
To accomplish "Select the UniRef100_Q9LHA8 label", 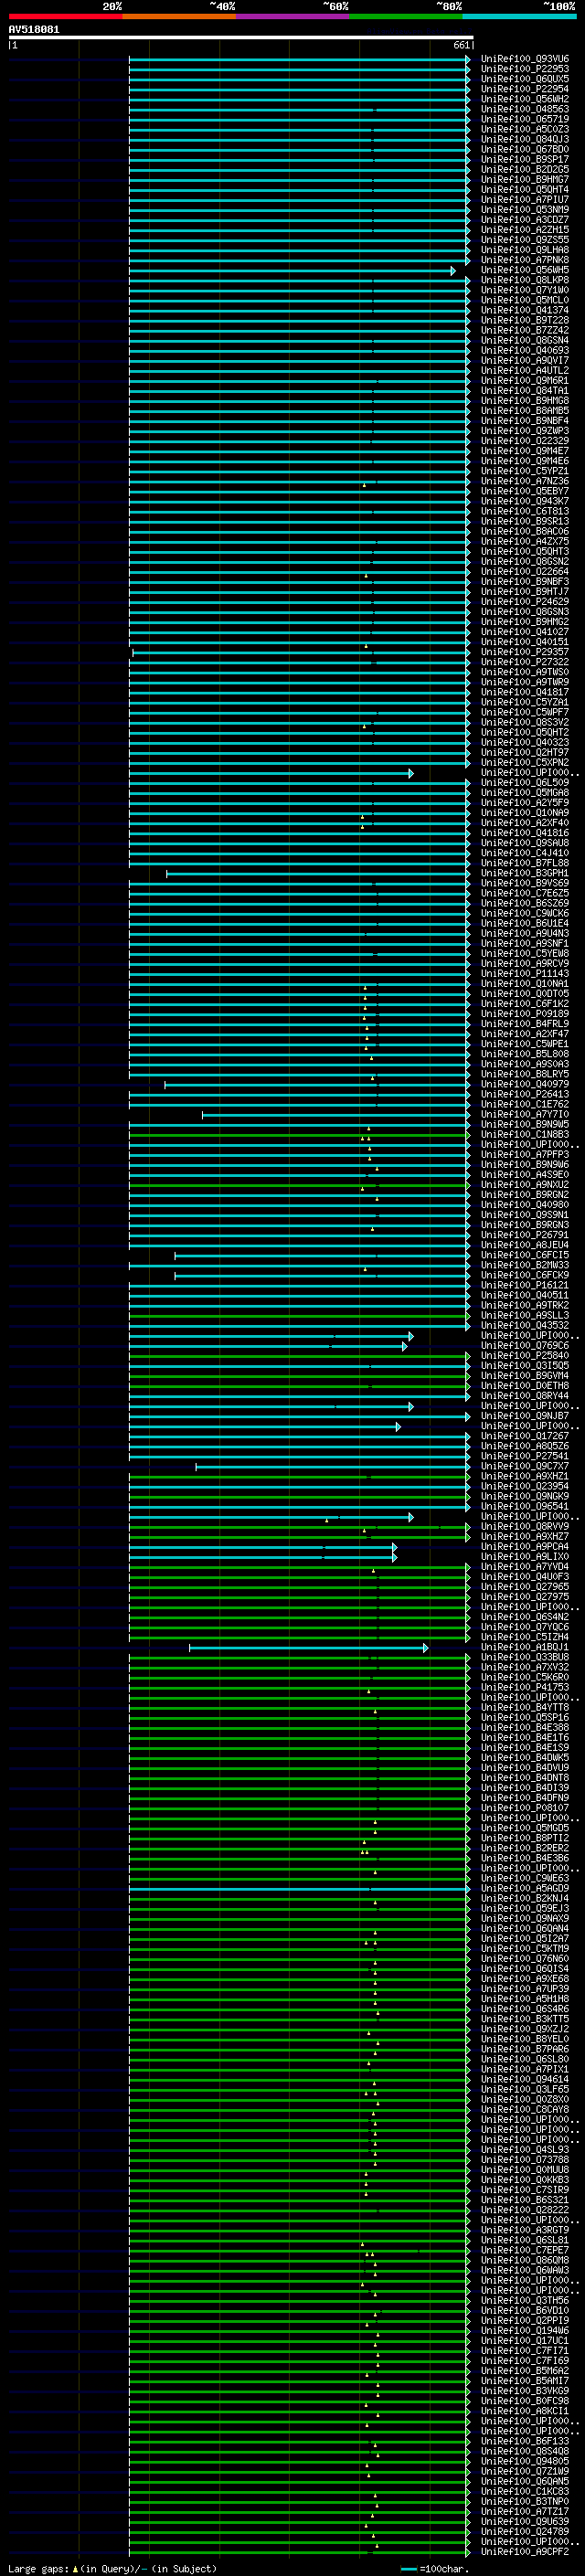I will pos(525,250).
